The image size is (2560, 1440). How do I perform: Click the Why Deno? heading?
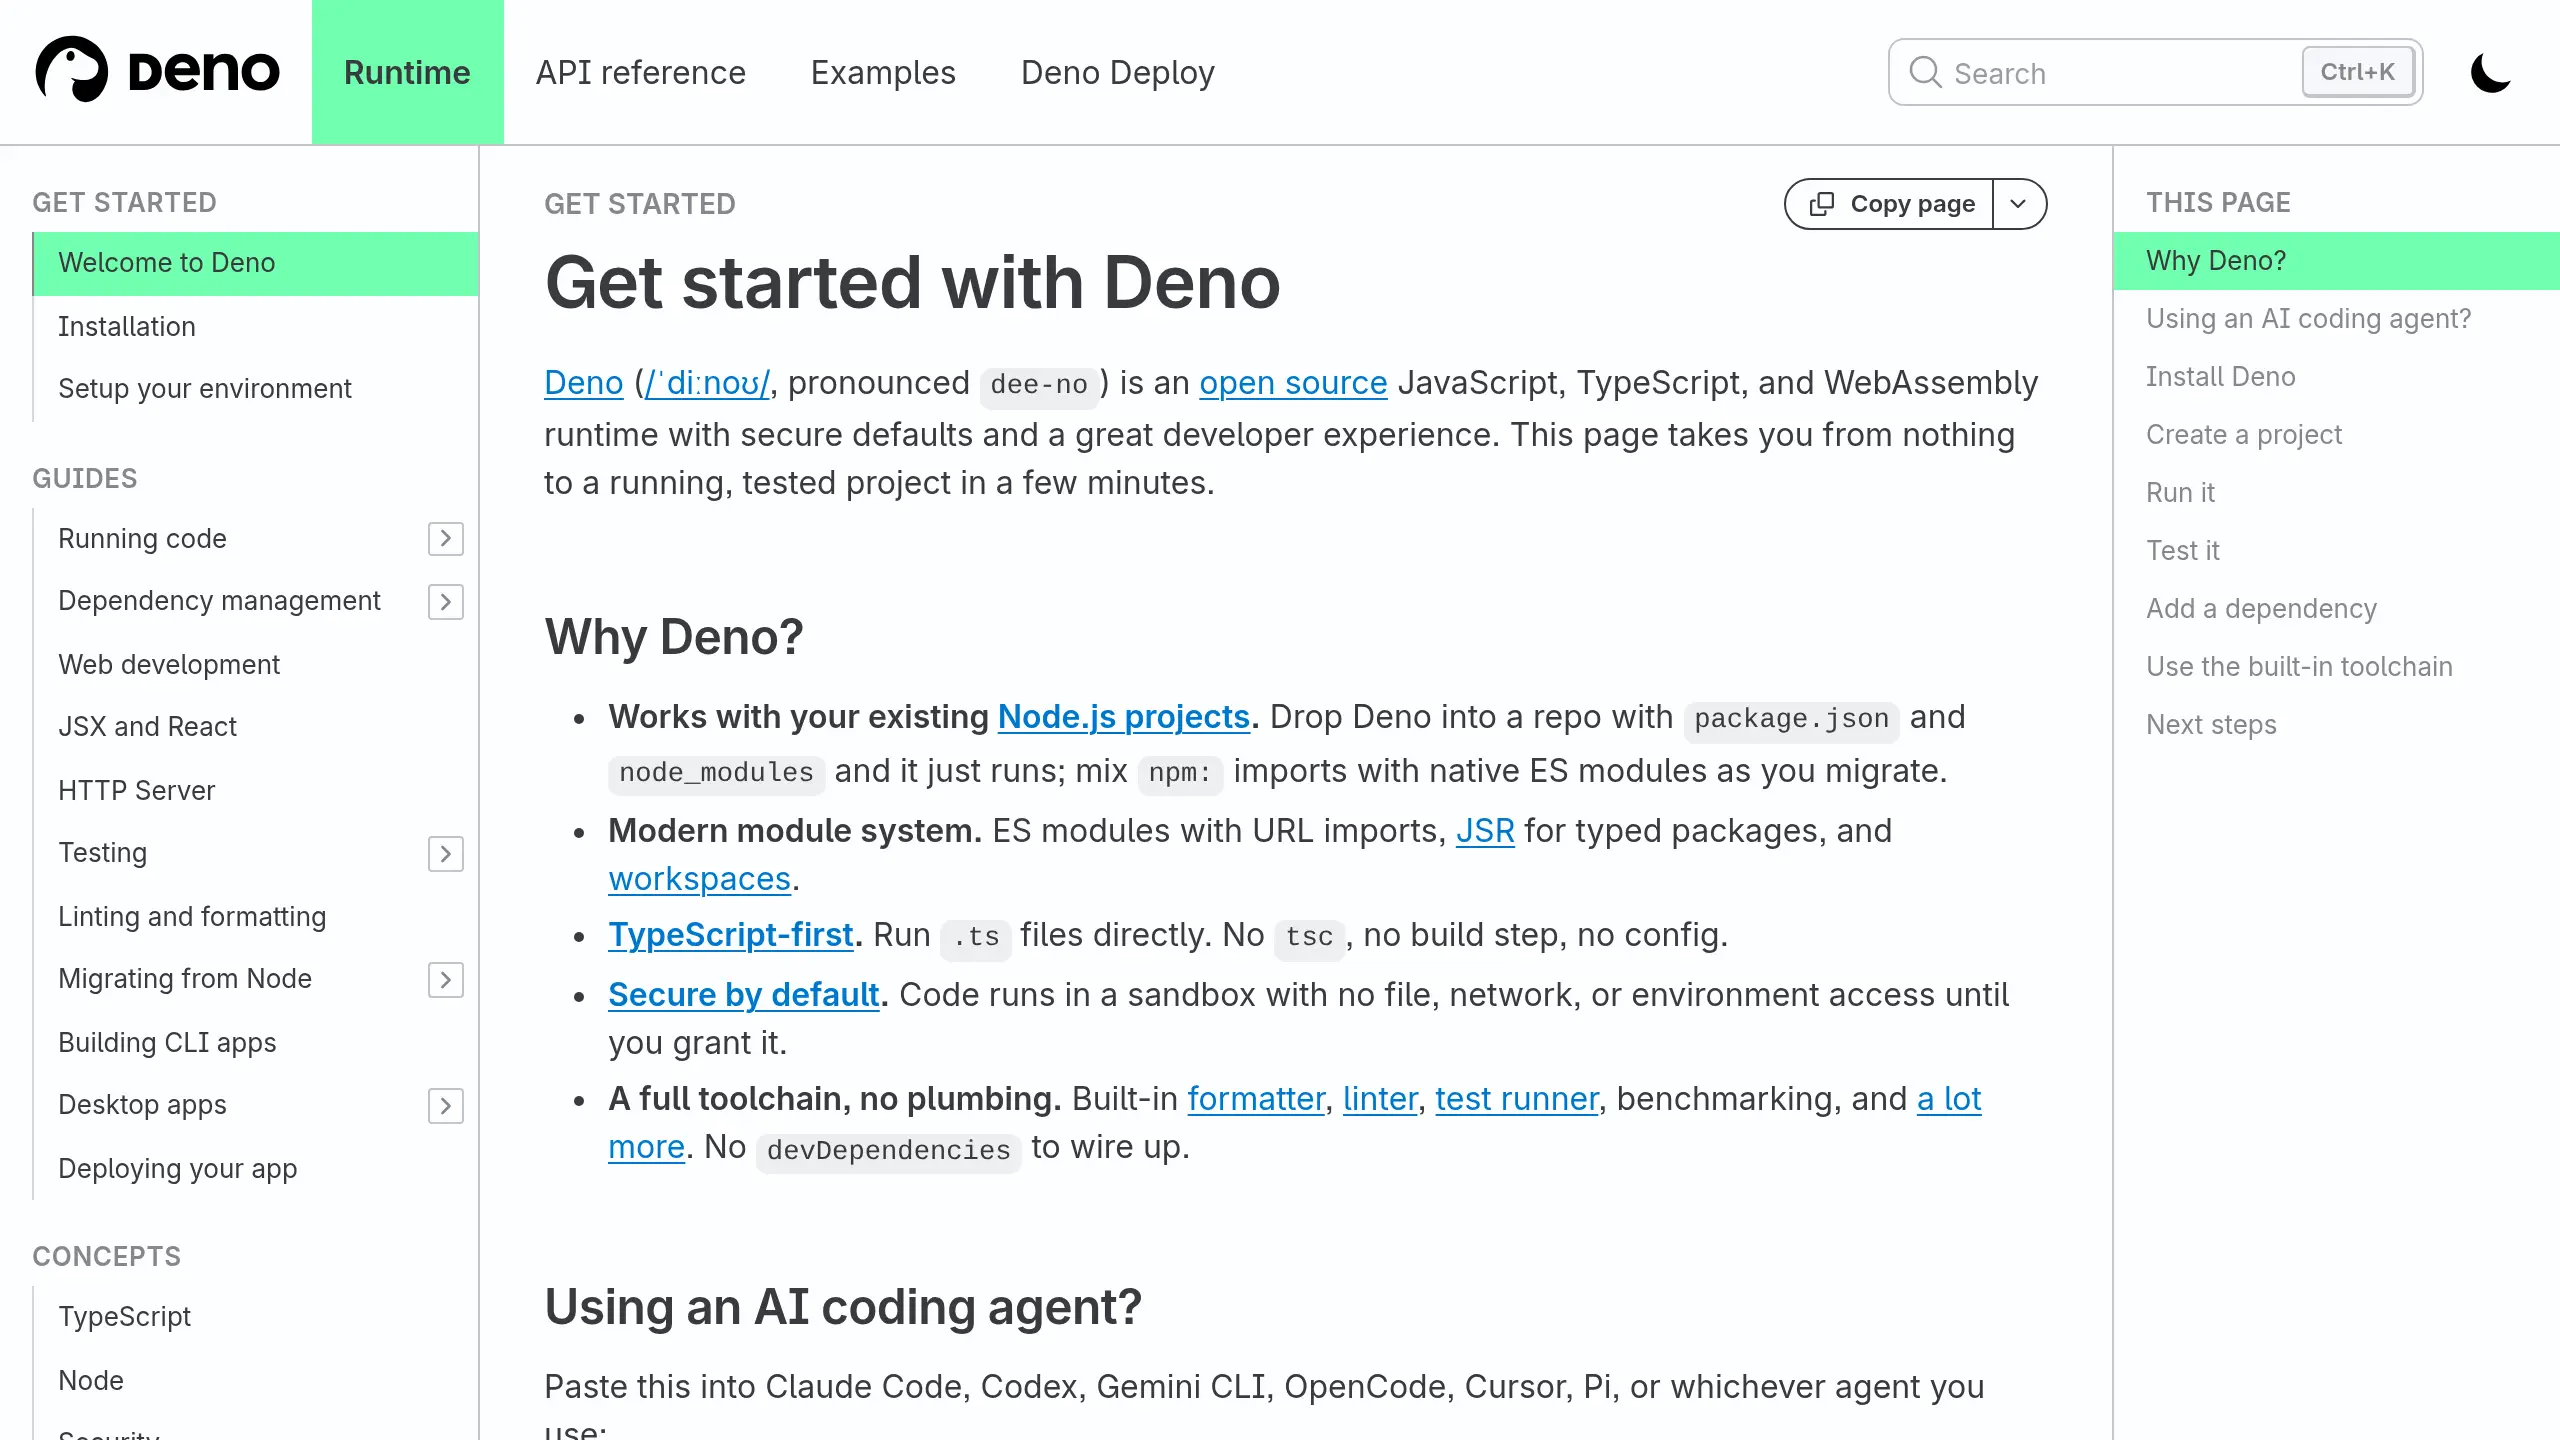[x=674, y=637]
